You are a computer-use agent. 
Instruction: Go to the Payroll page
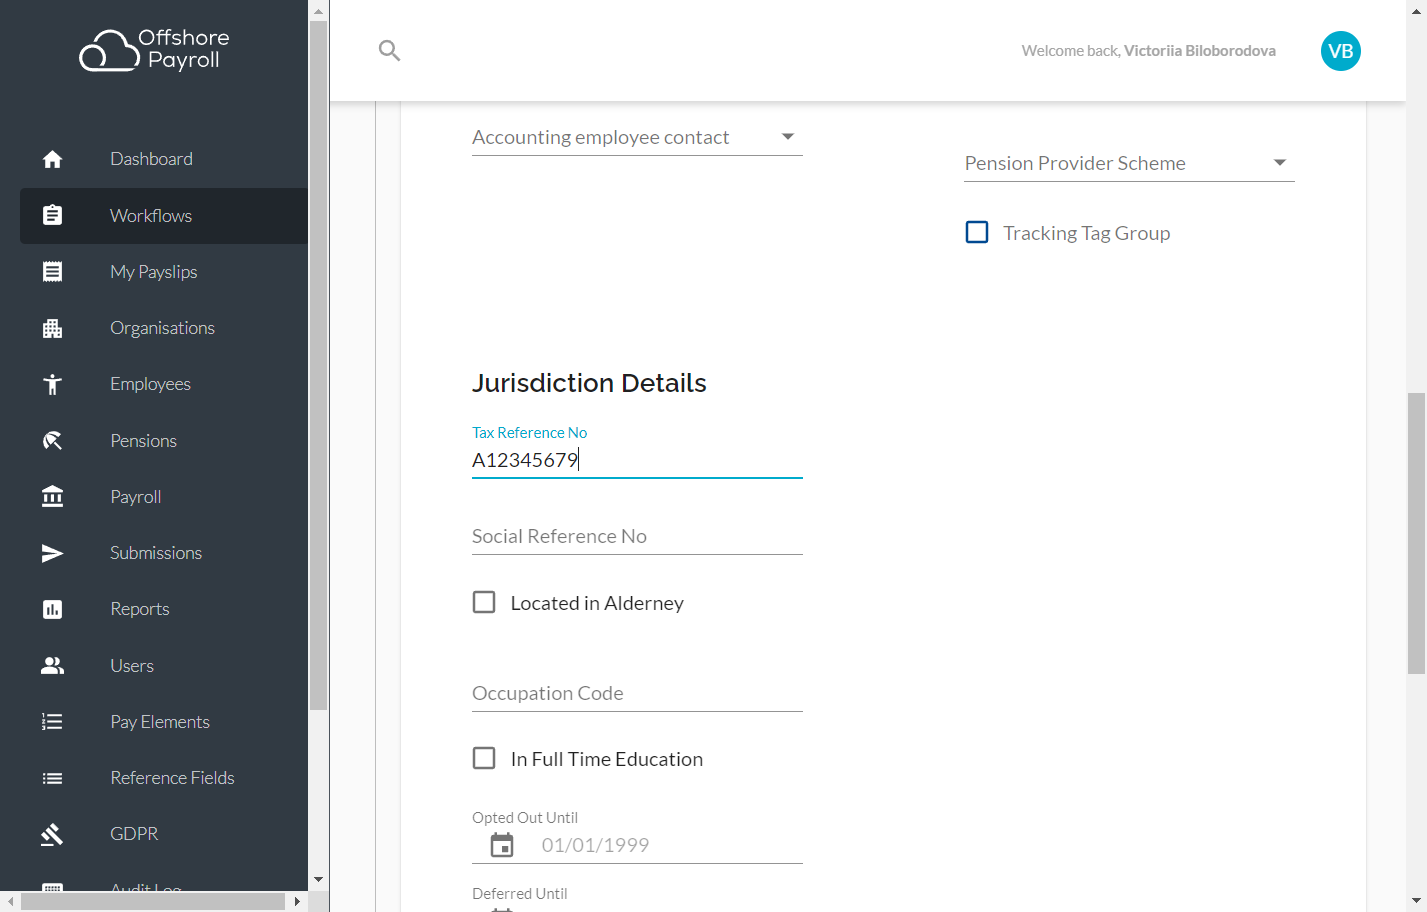(164, 496)
